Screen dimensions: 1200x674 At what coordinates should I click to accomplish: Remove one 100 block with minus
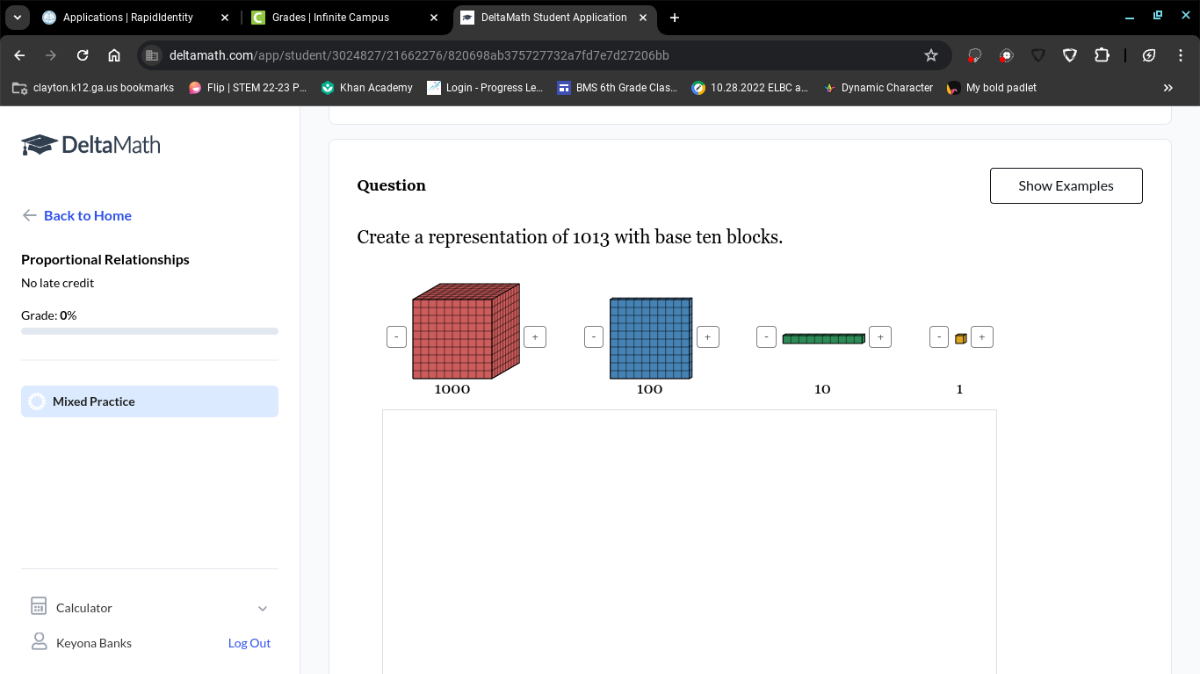pyautogui.click(x=594, y=337)
